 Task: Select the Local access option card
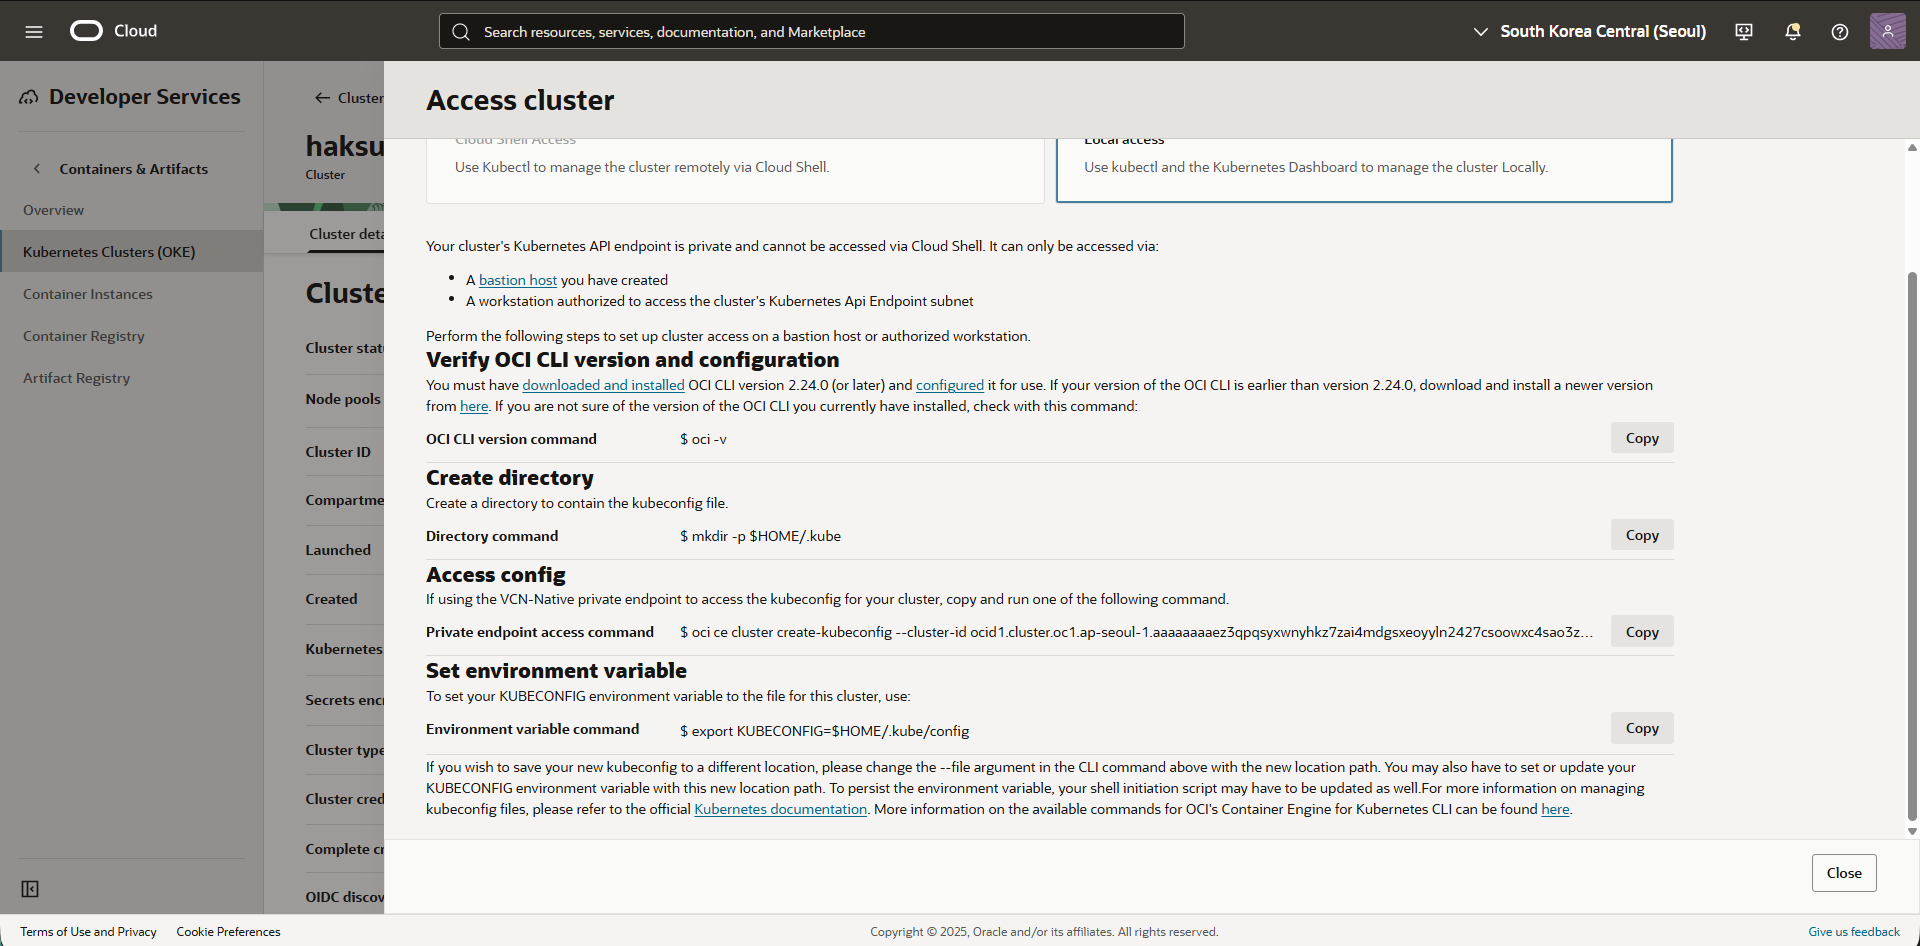pyautogui.click(x=1363, y=168)
